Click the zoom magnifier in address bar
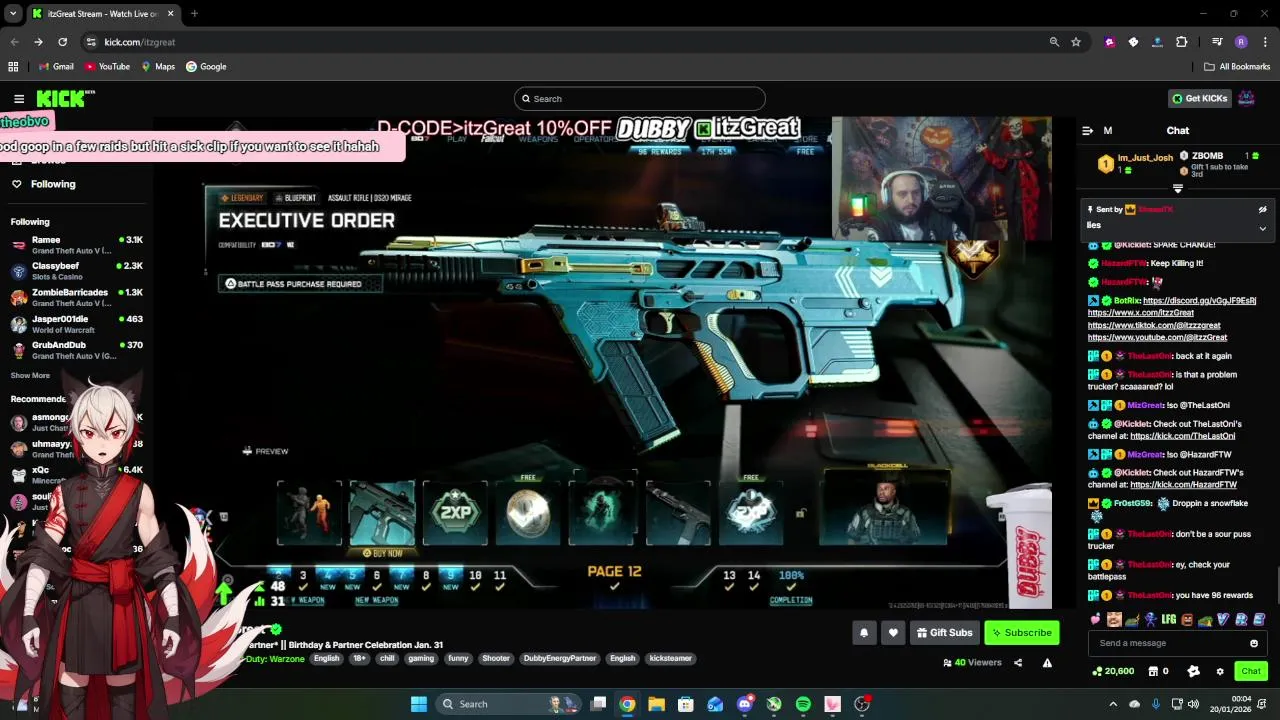 point(1054,42)
